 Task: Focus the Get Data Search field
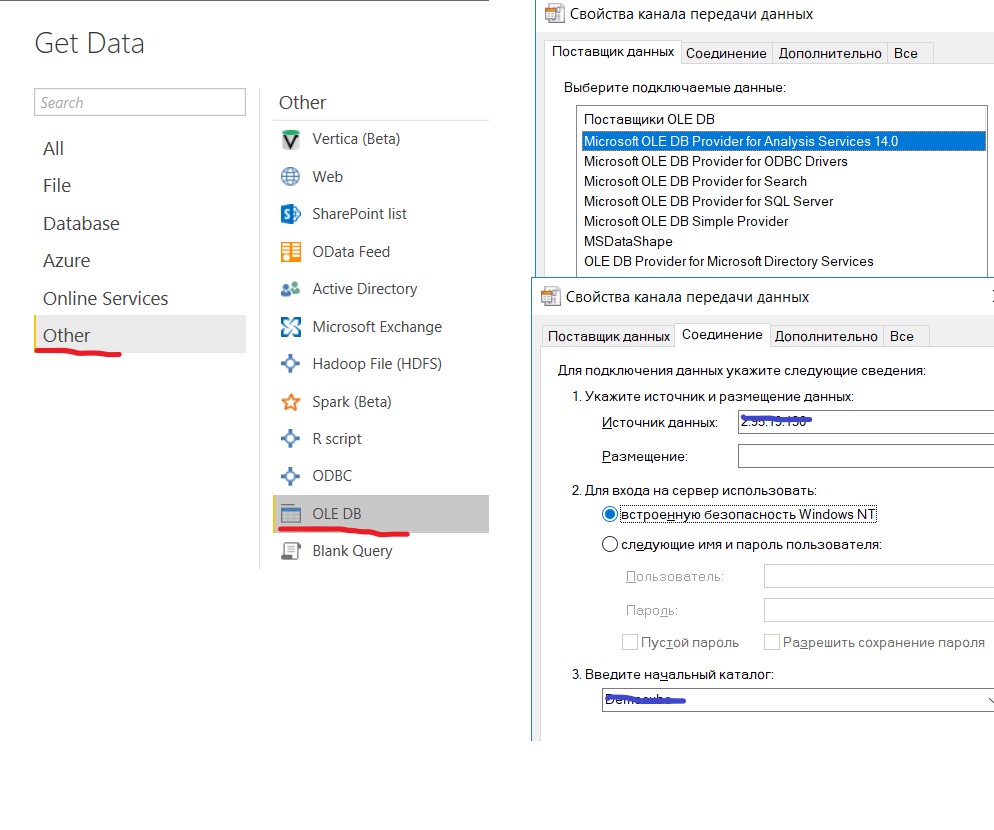(x=139, y=102)
